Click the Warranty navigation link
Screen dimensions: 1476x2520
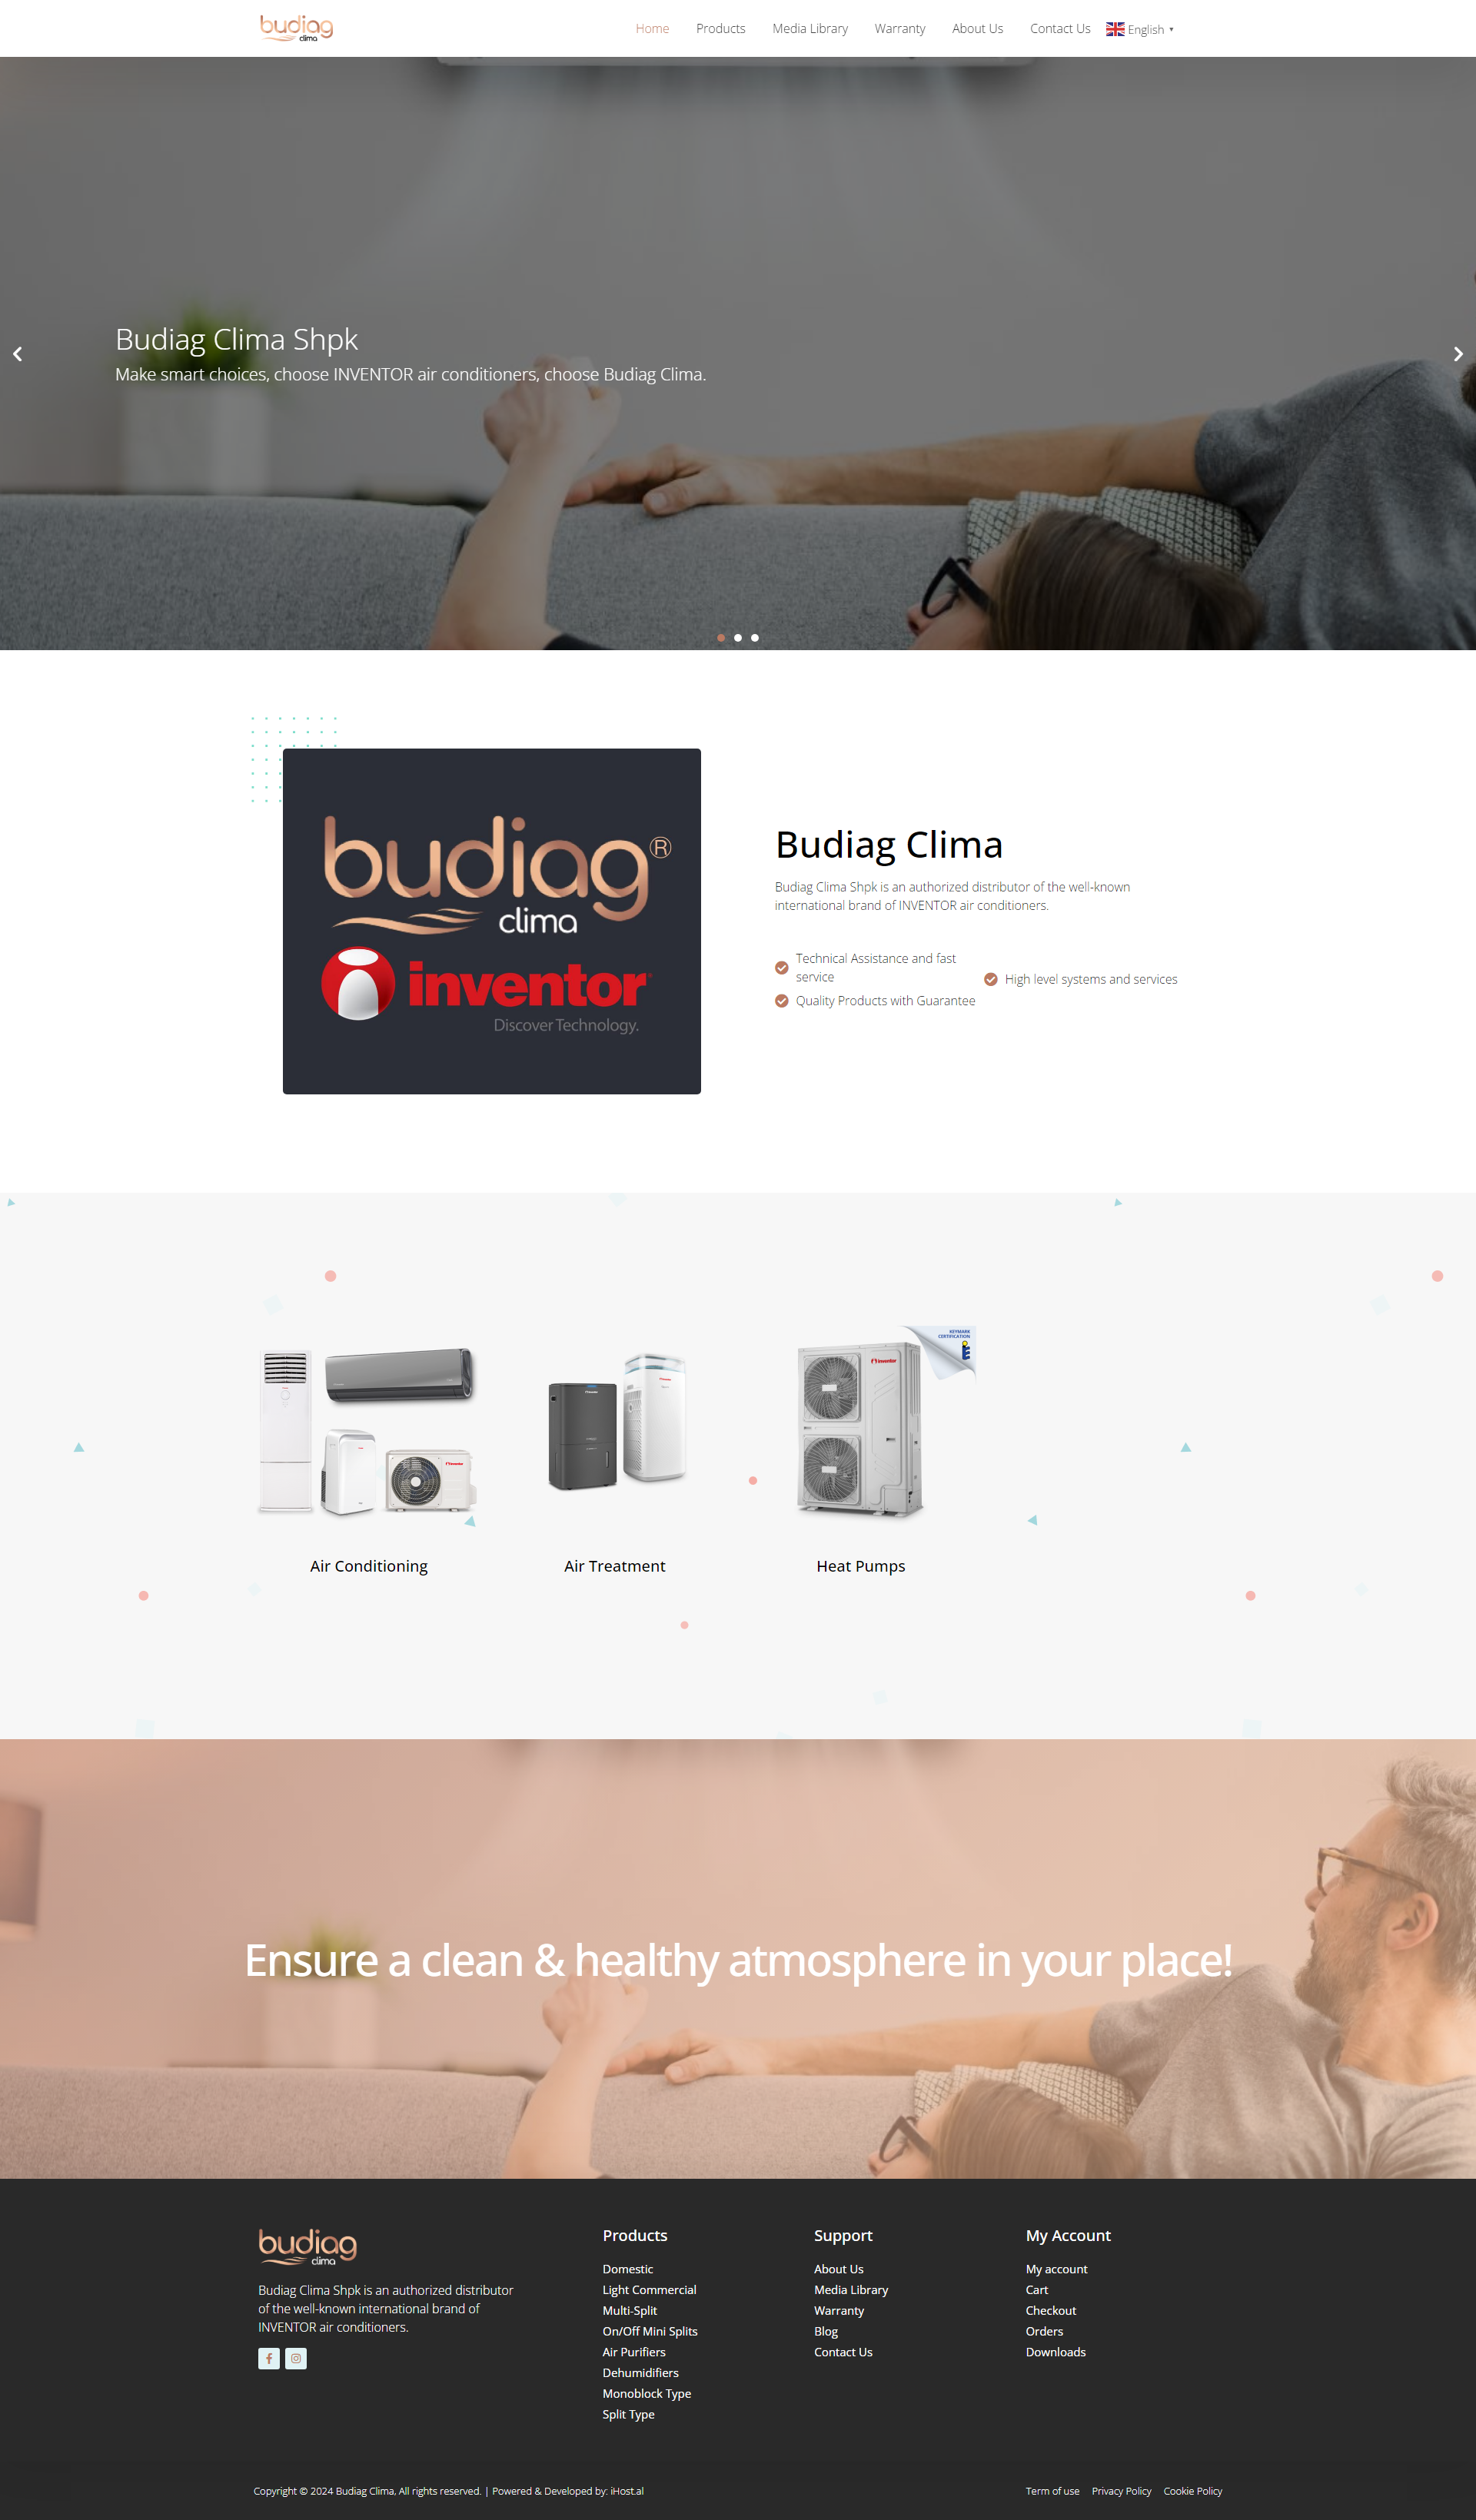[x=898, y=28]
